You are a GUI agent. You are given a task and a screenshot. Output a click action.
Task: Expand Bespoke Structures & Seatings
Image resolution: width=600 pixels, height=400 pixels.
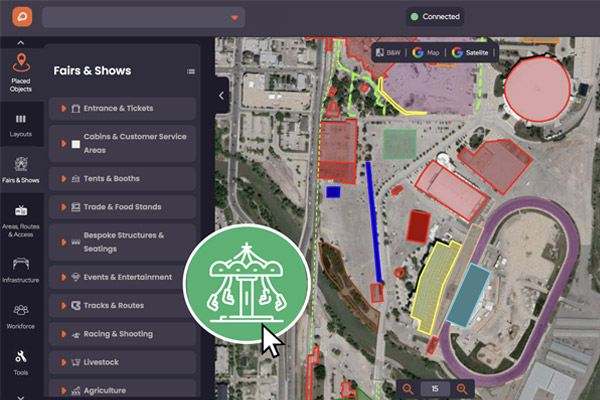[122, 242]
